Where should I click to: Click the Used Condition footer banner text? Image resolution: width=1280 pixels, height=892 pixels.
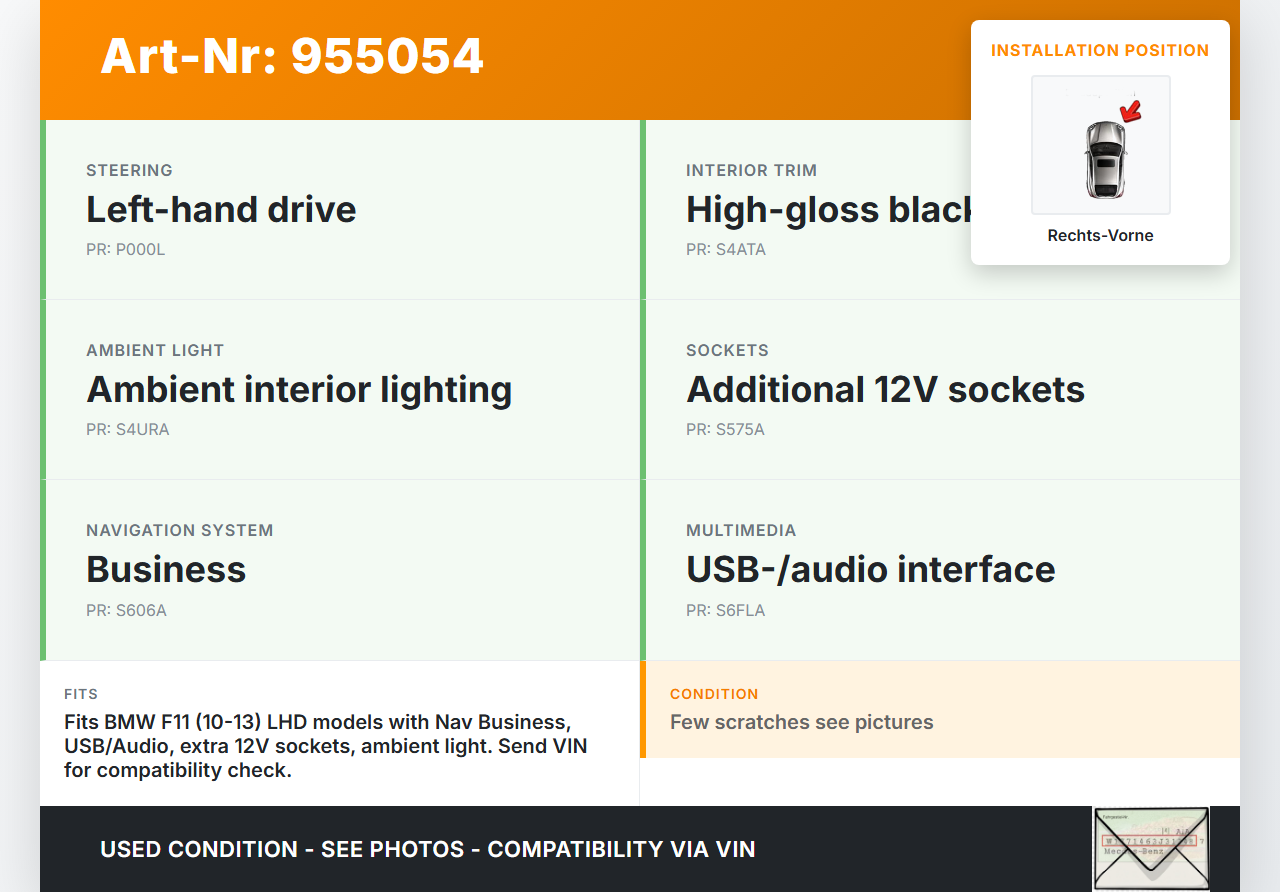pyautogui.click(x=427, y=849)
